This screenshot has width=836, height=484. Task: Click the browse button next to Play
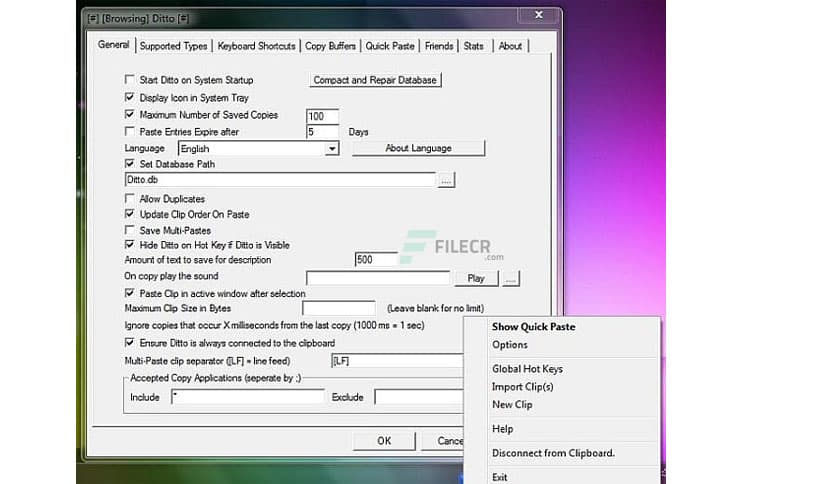(511, 278)
